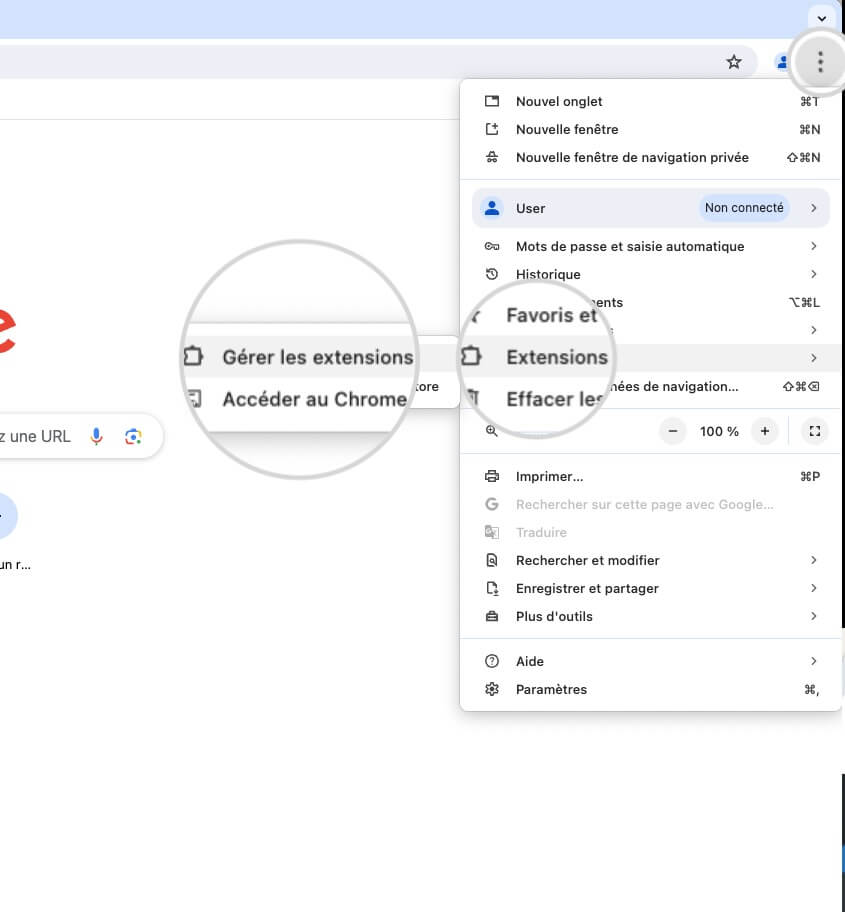This screenshot has width=845, height=912.
Task: Open Enregistrer et partager submenu
Action: click(x=651, y=588)
